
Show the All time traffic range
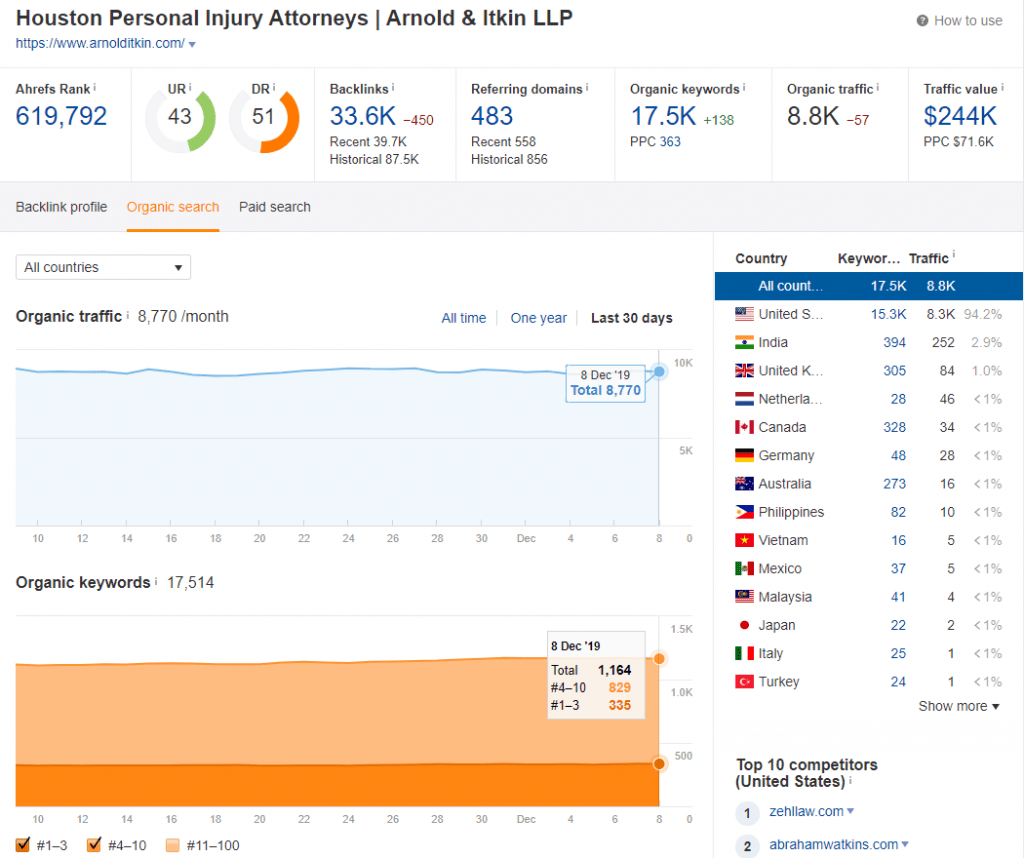[x=464, y=318]
